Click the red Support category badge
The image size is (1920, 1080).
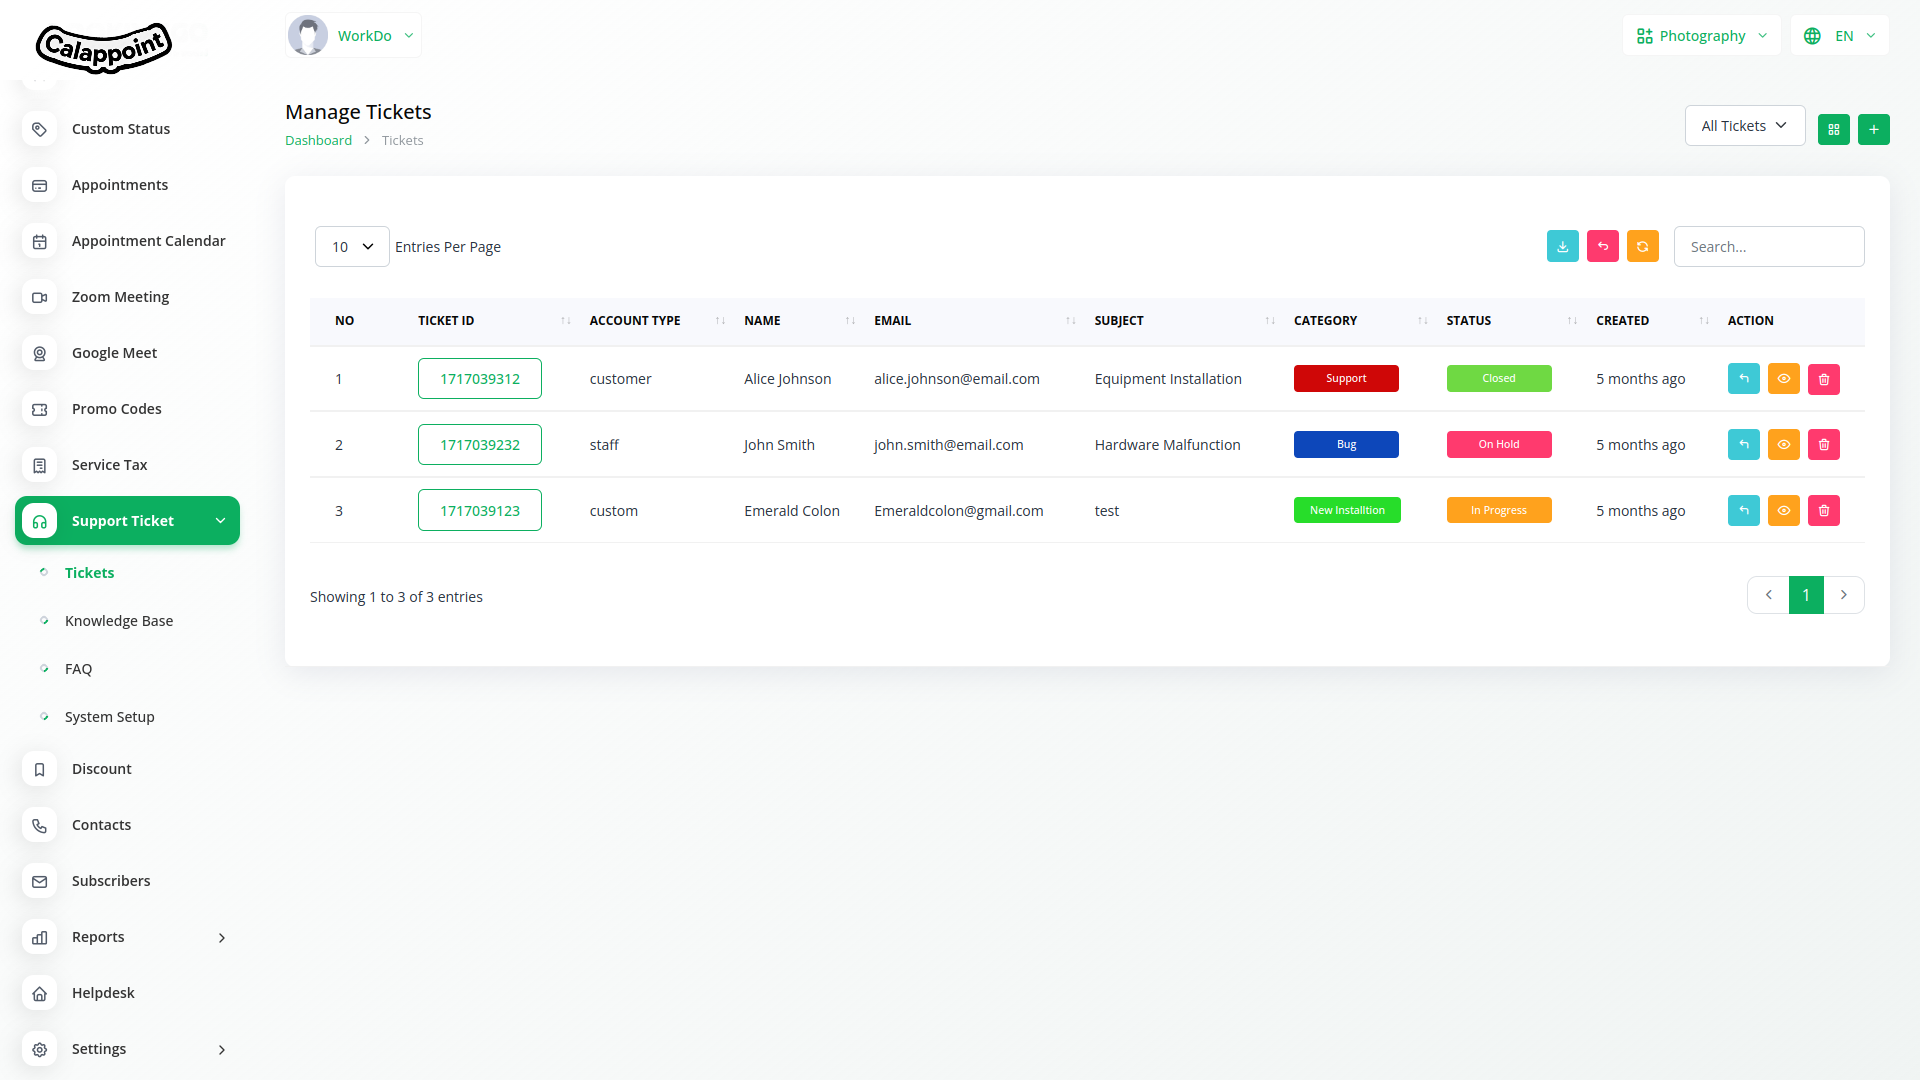(1345, 379)
